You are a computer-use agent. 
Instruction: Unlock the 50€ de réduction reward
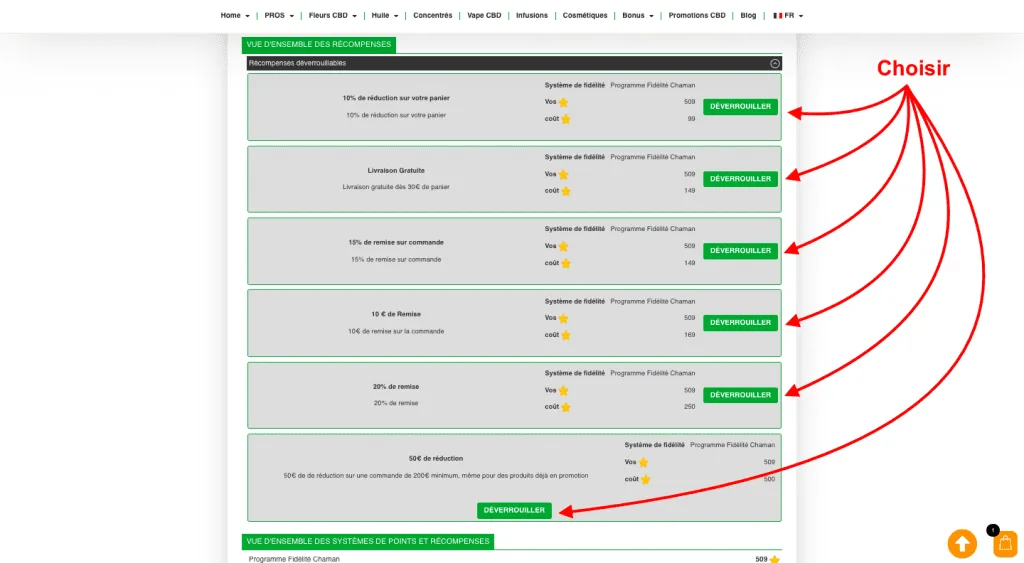[x=514, y=510]
